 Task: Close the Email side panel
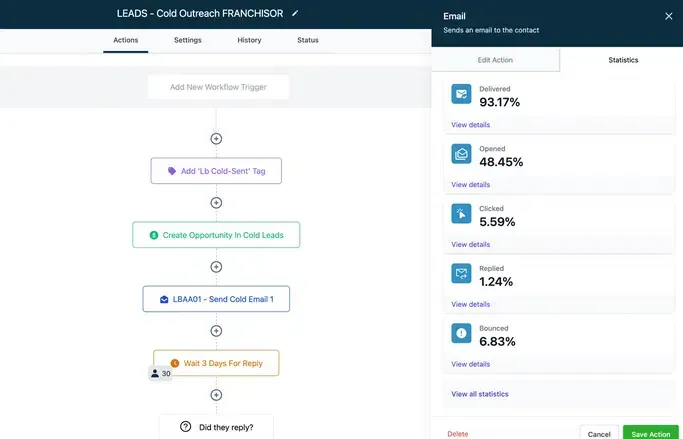tap(669, 16)
